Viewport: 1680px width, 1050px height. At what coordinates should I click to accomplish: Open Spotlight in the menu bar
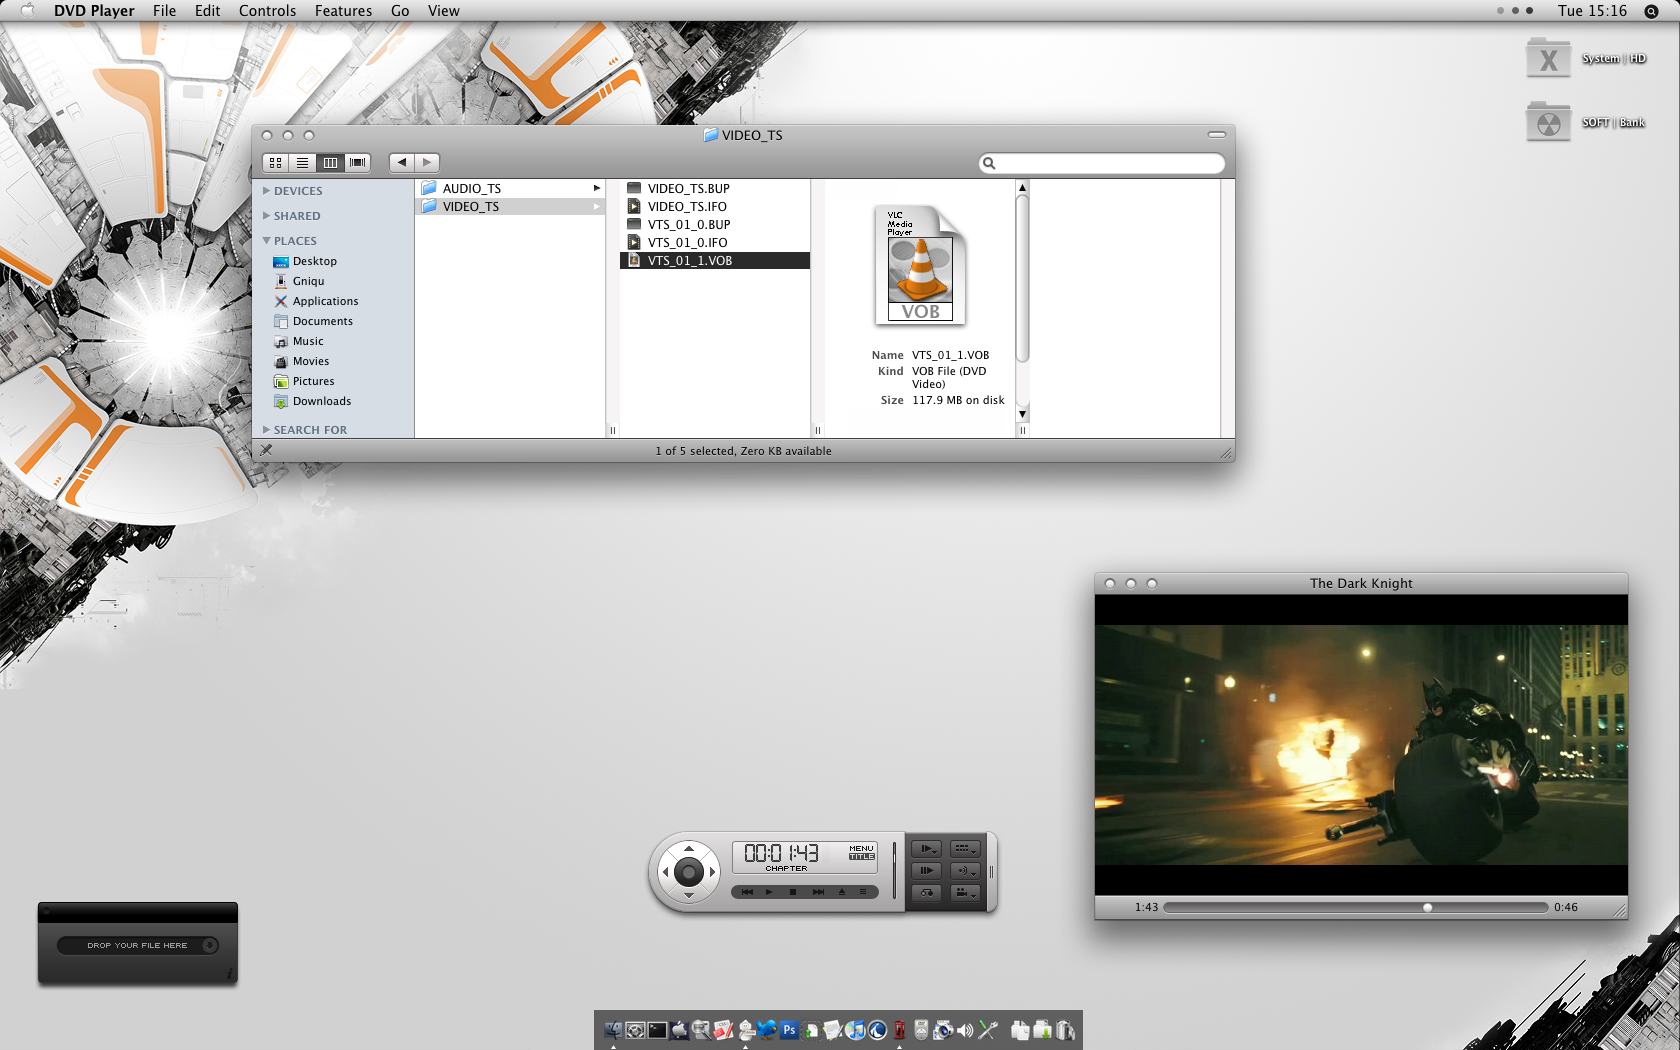[1651, 11]
